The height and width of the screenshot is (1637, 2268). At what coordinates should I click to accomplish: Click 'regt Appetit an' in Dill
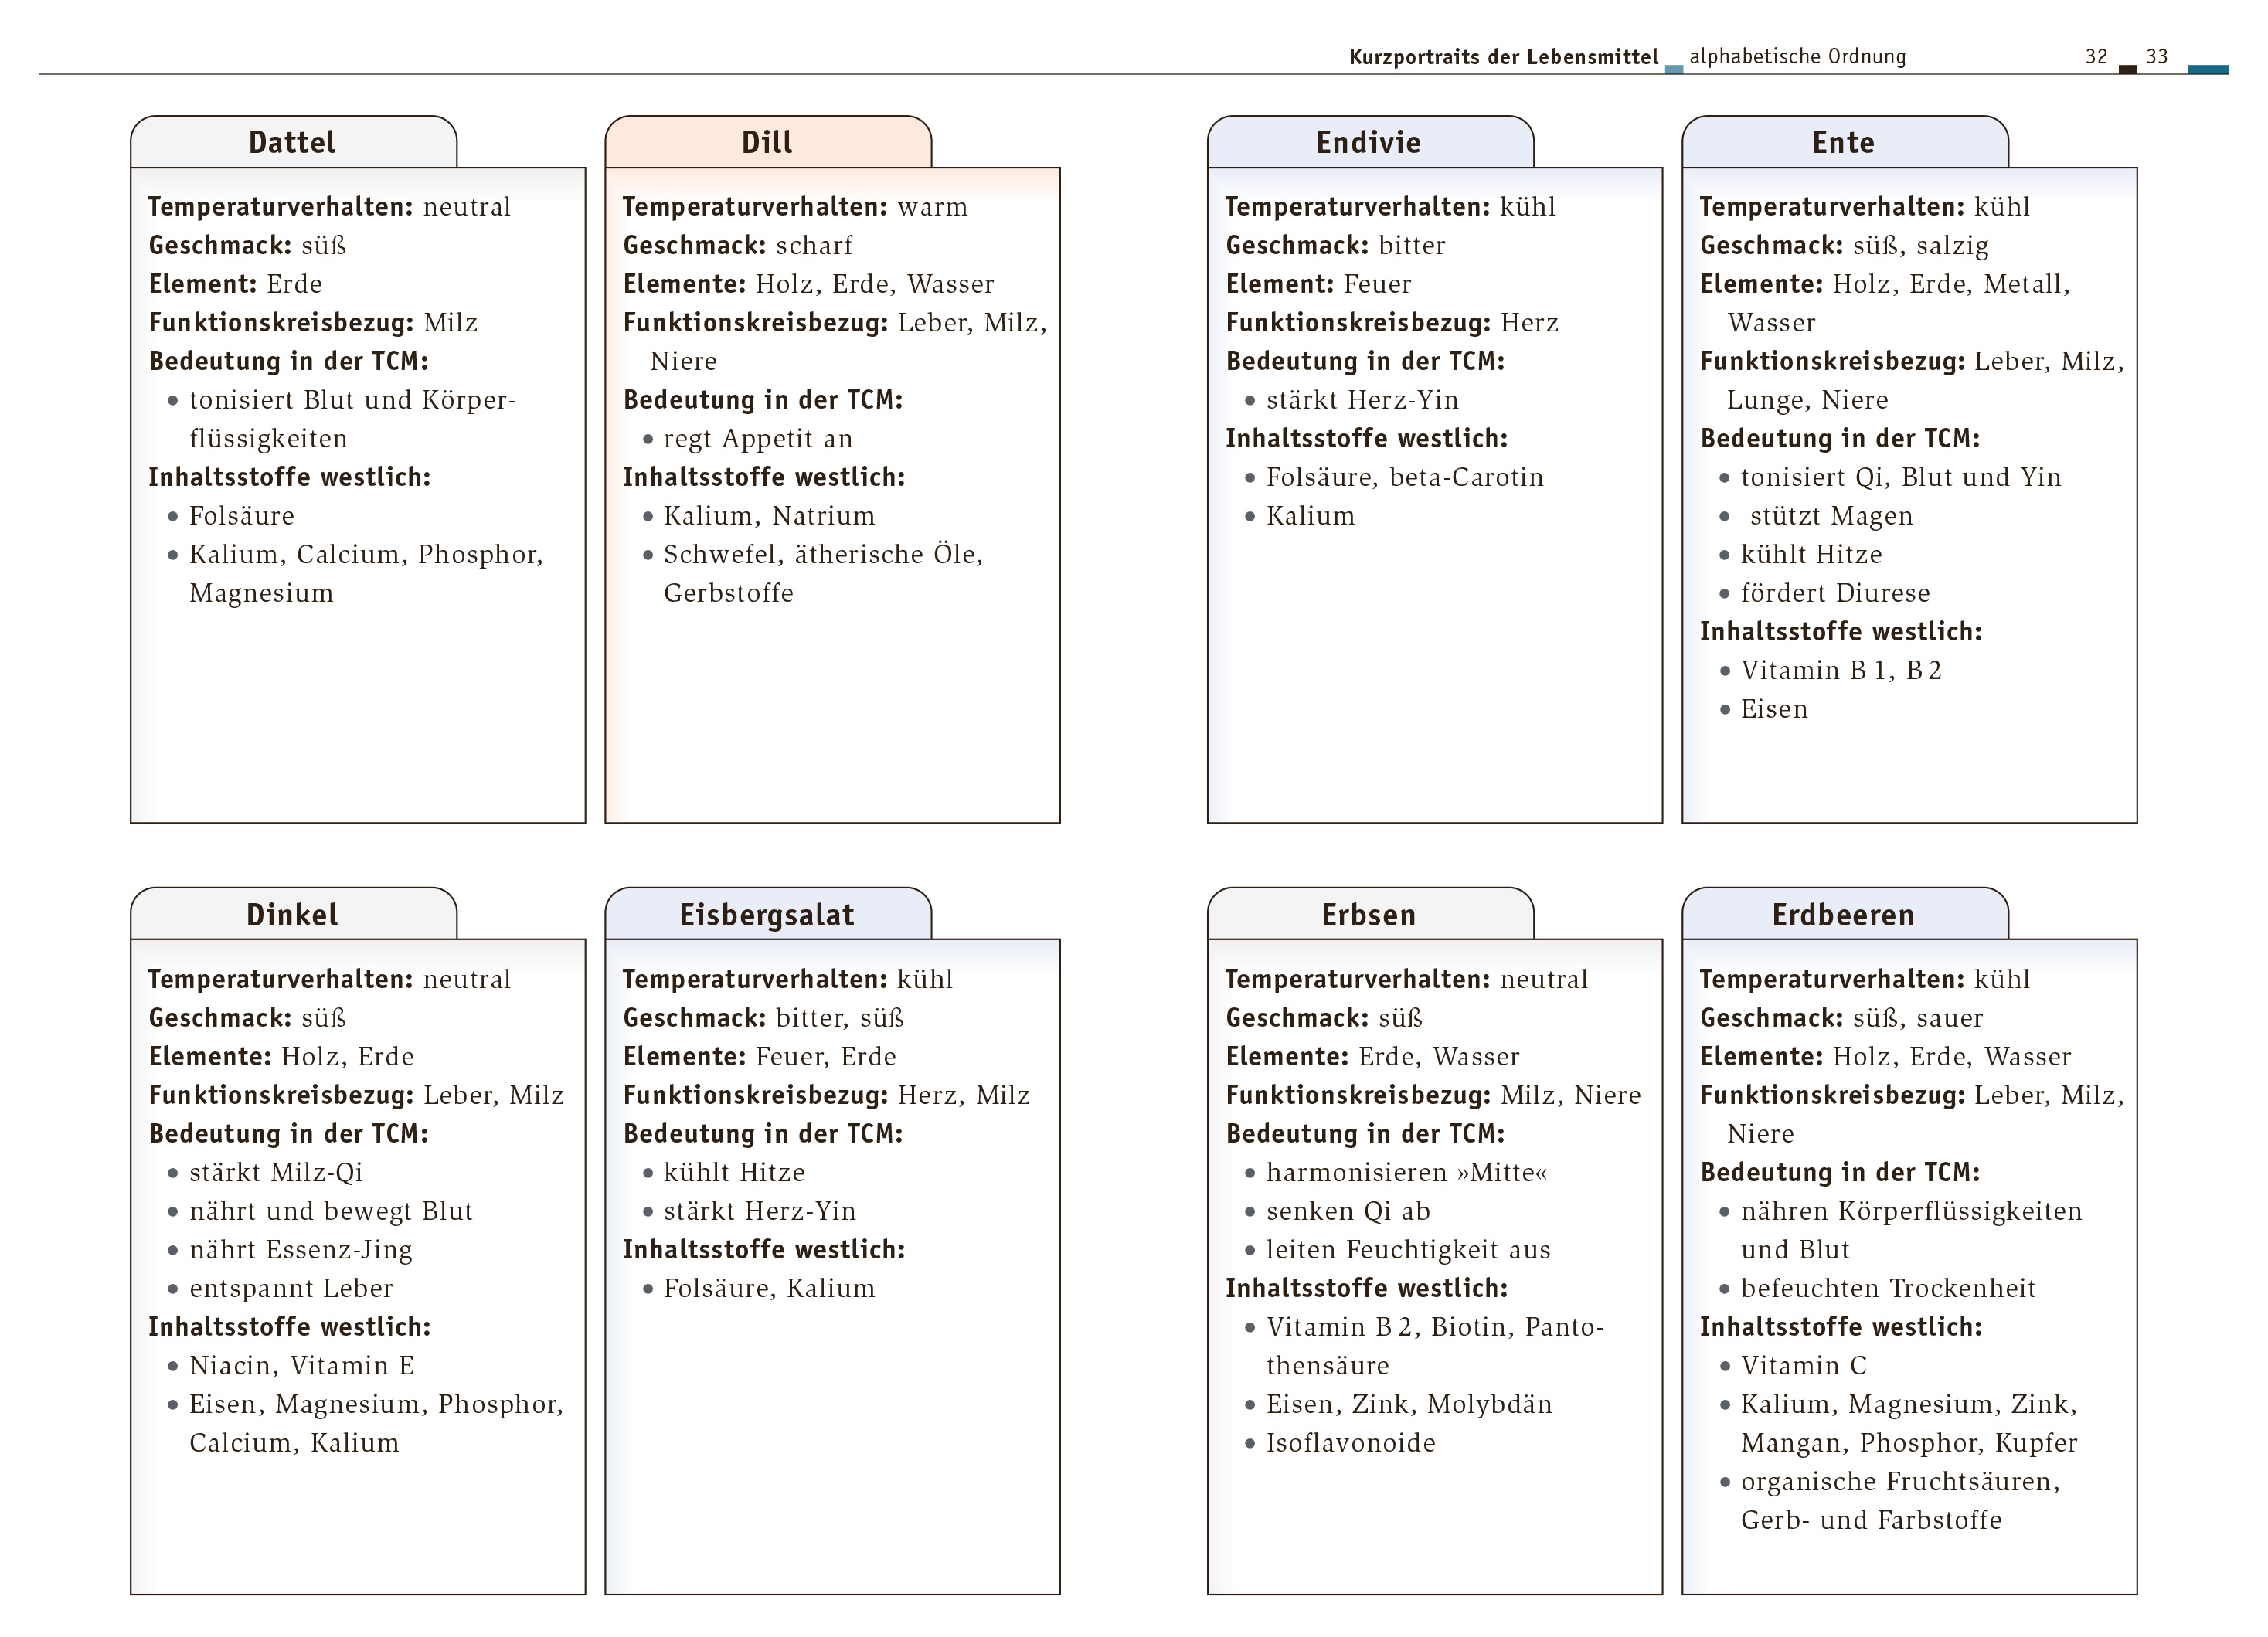758,438
